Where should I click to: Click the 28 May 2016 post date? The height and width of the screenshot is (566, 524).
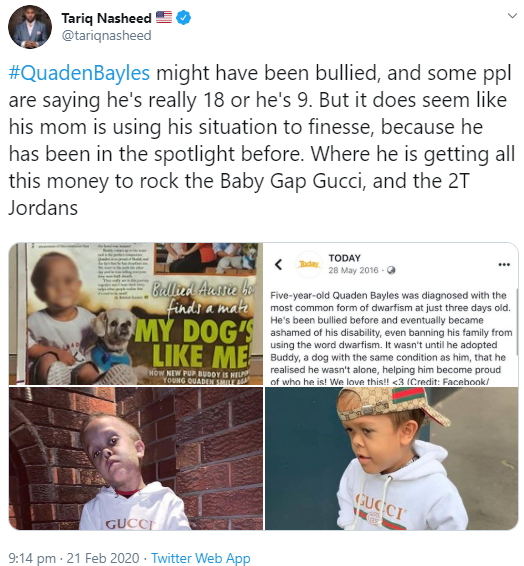[x=353, y=270]
